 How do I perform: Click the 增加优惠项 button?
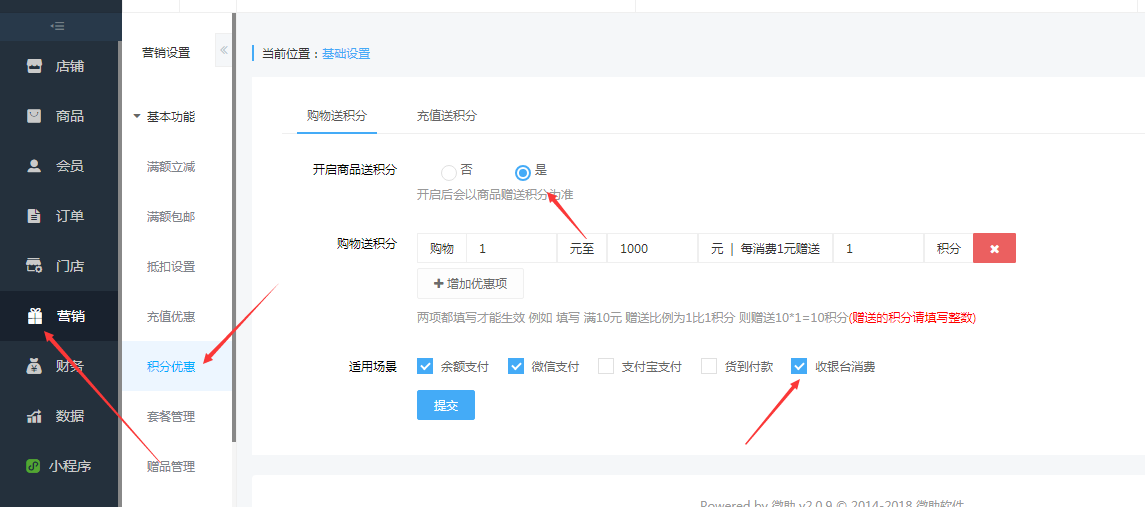[x=470, y=283]
